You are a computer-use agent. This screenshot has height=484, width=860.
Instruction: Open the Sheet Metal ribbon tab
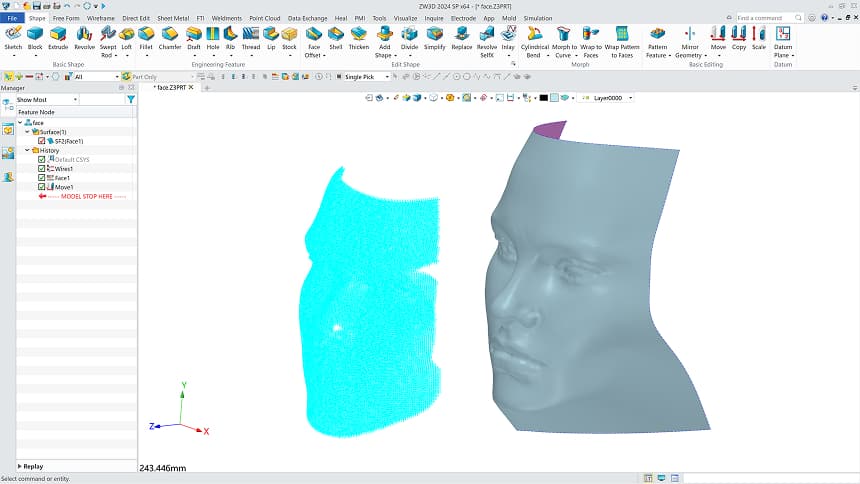click(x=173, y=18)
